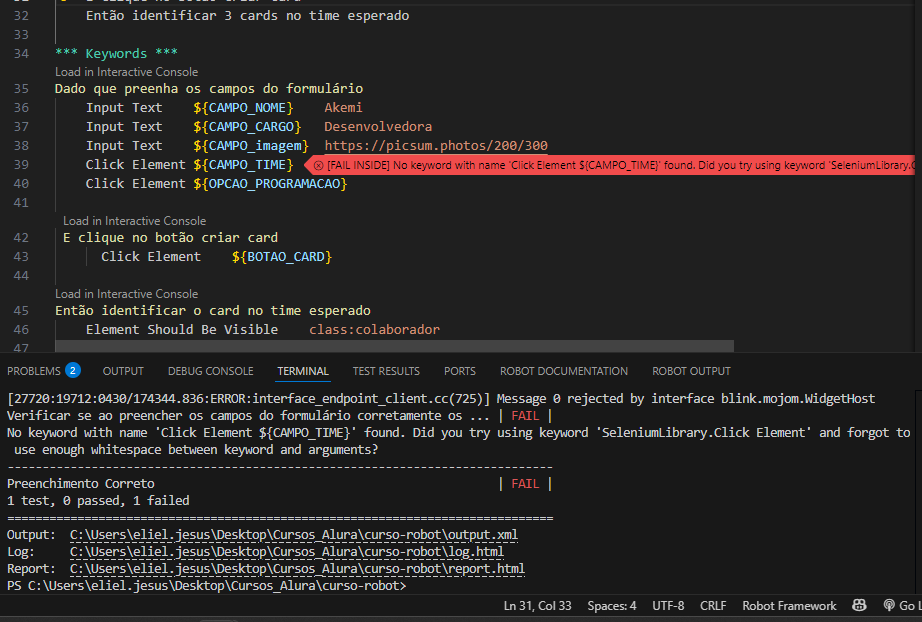Click Load in Interactive Console above line 42

point(135,221)
